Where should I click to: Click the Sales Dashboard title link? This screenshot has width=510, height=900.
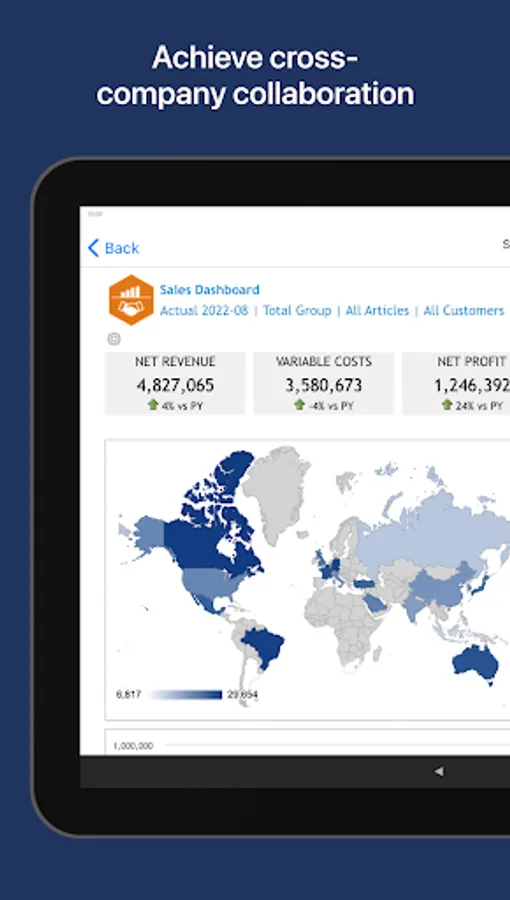[209, 290]
